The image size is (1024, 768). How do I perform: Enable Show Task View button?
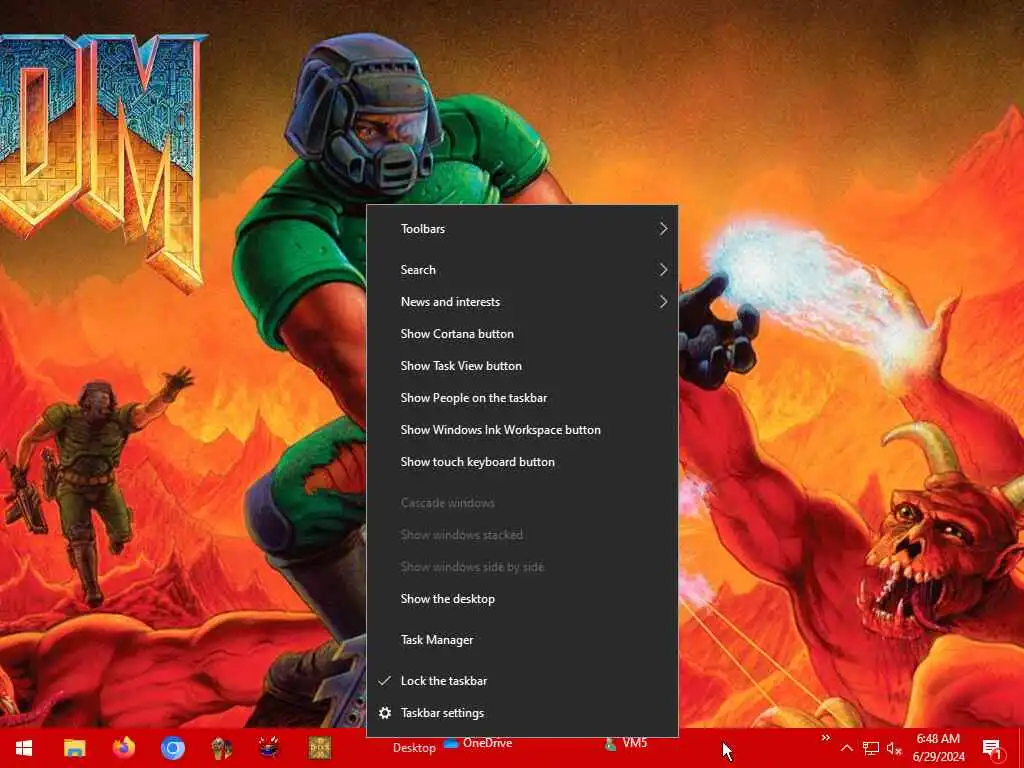[x=522, y=366]
